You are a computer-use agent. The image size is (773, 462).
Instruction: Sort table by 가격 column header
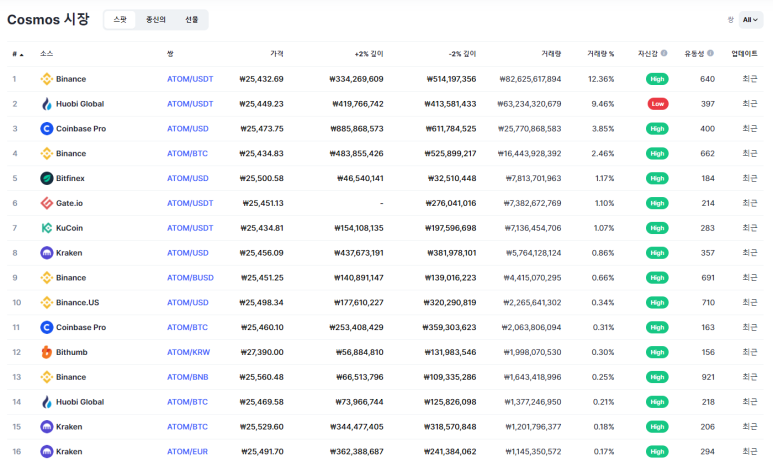pos(277,54)
